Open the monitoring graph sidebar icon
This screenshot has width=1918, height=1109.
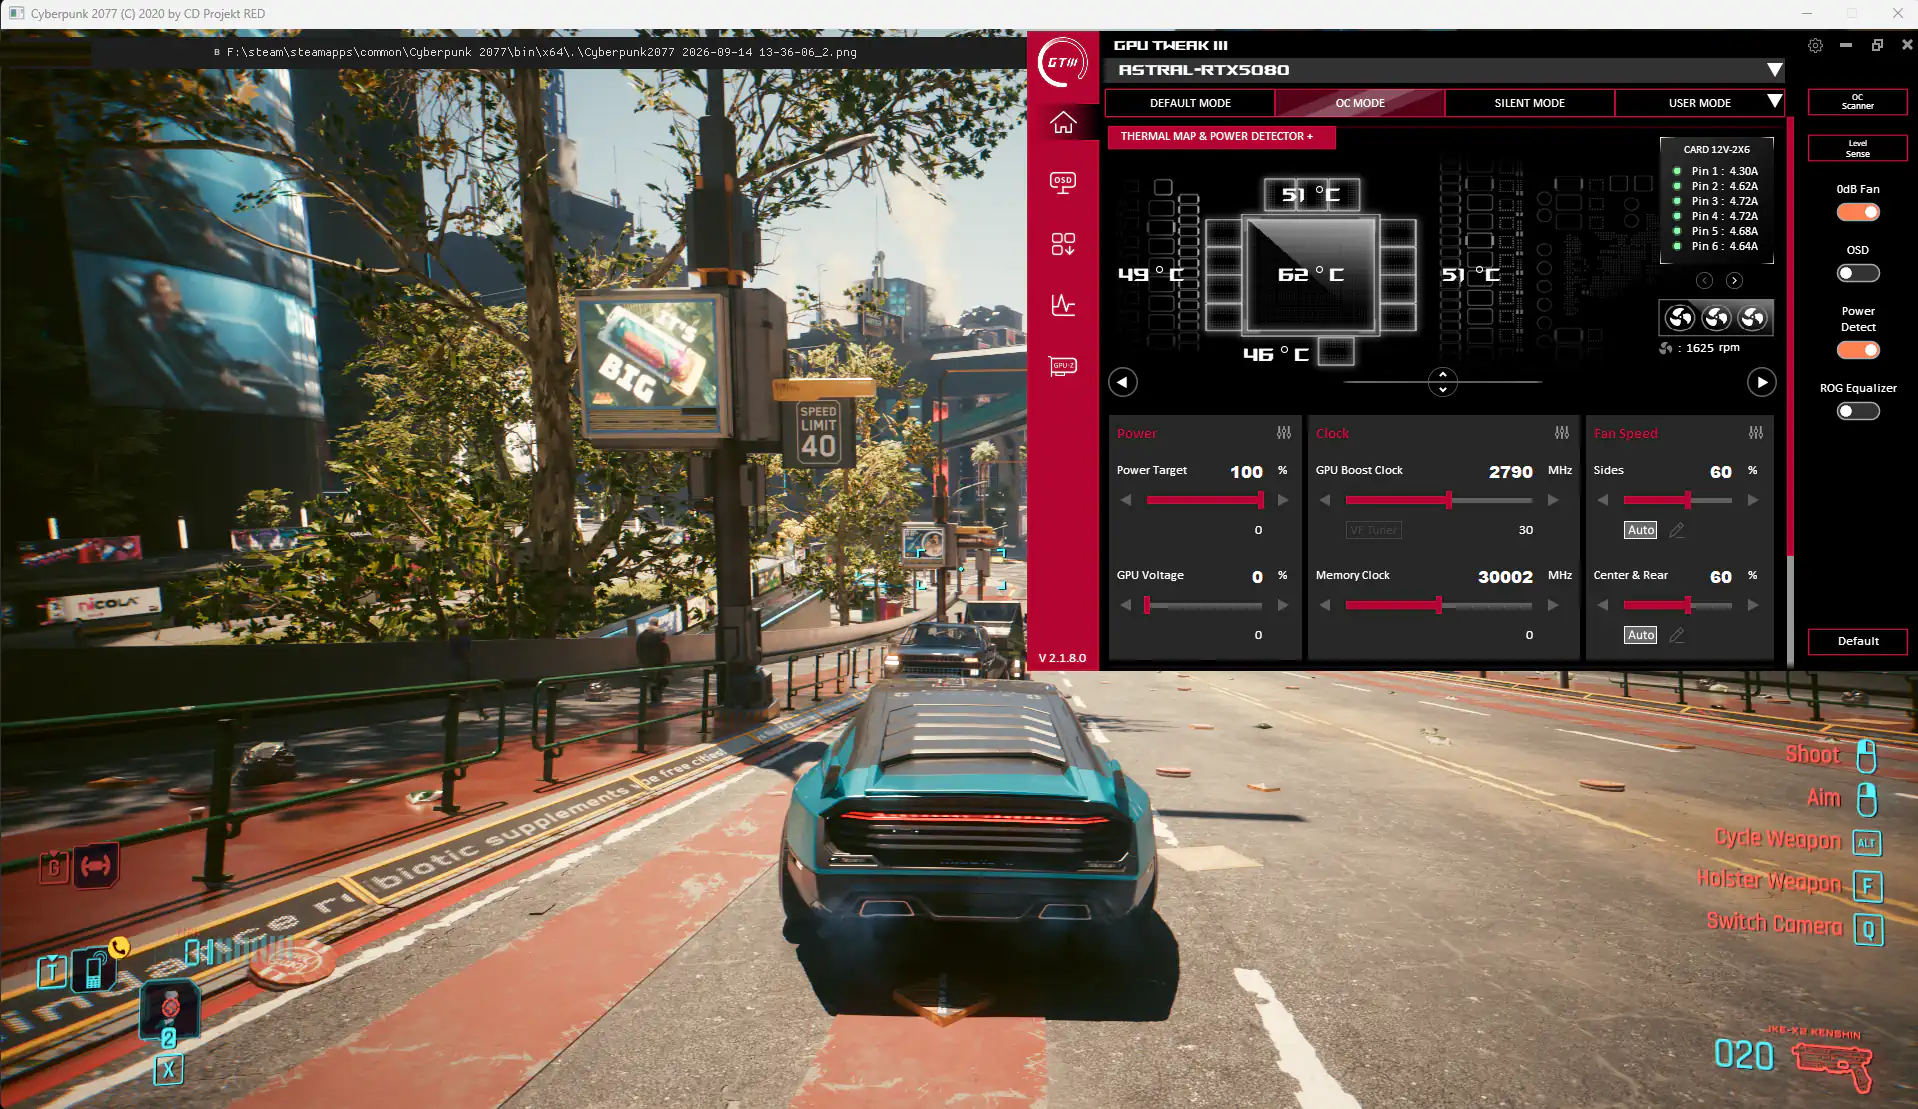tap(1063, 305)
